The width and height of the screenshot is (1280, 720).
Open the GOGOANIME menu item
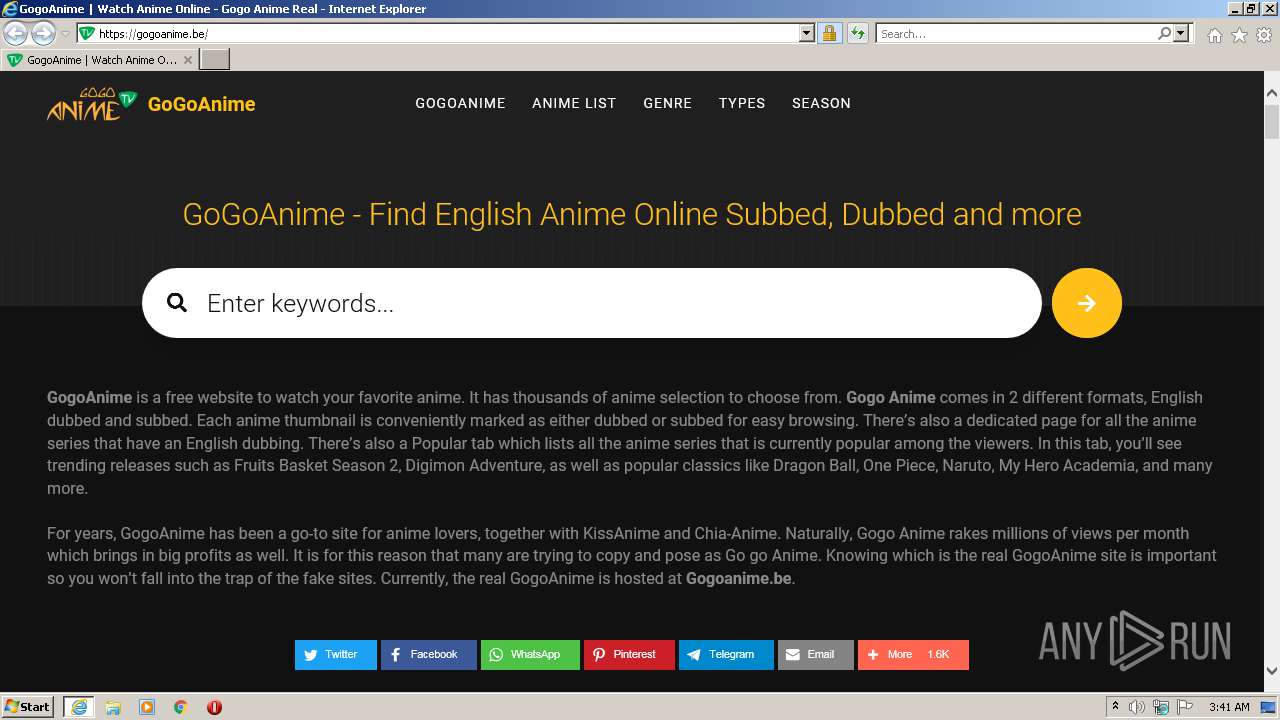pos(460,103)
